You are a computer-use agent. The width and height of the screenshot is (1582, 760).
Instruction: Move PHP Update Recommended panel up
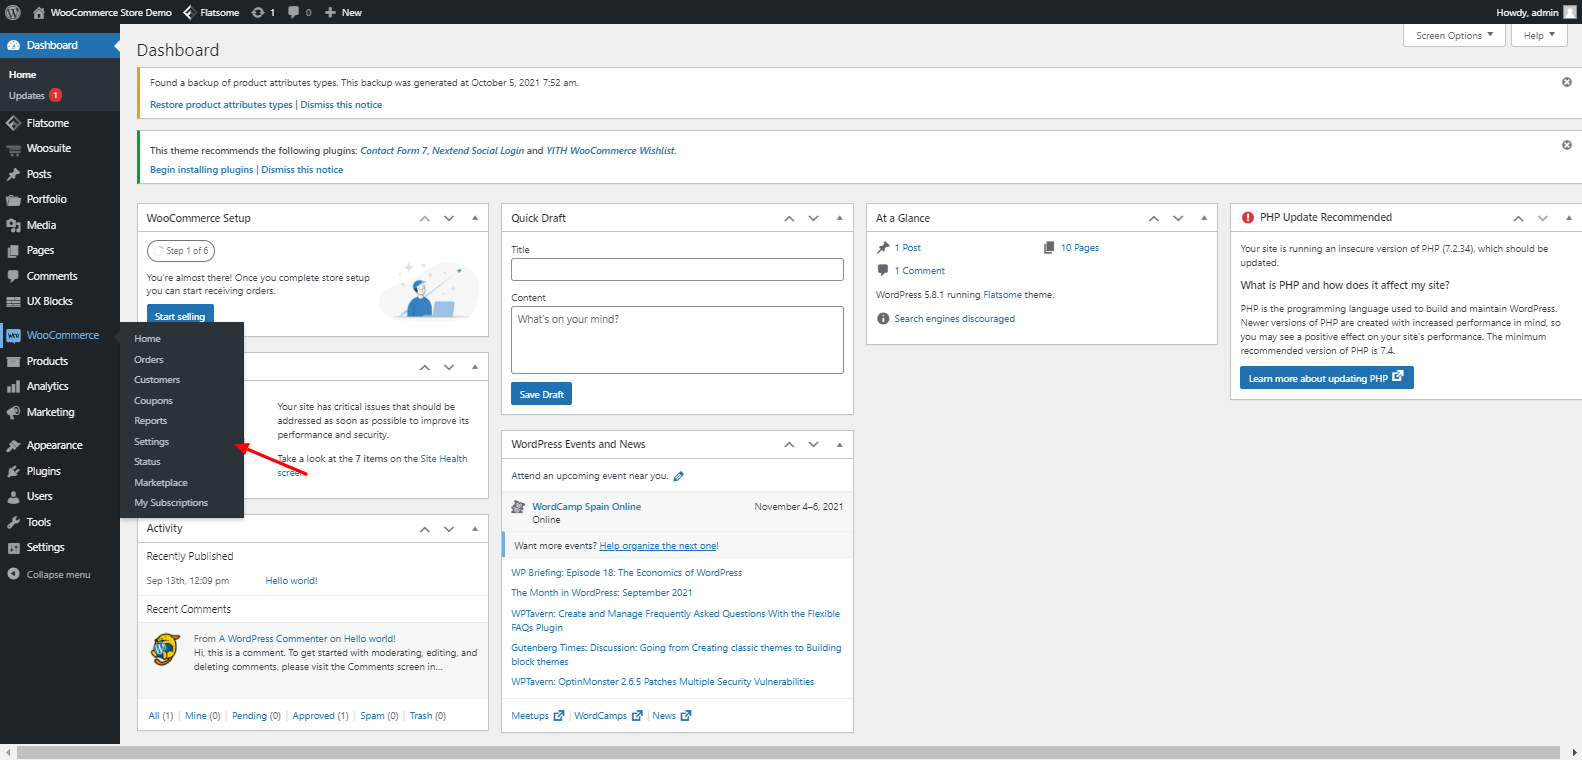[1518, 218]
